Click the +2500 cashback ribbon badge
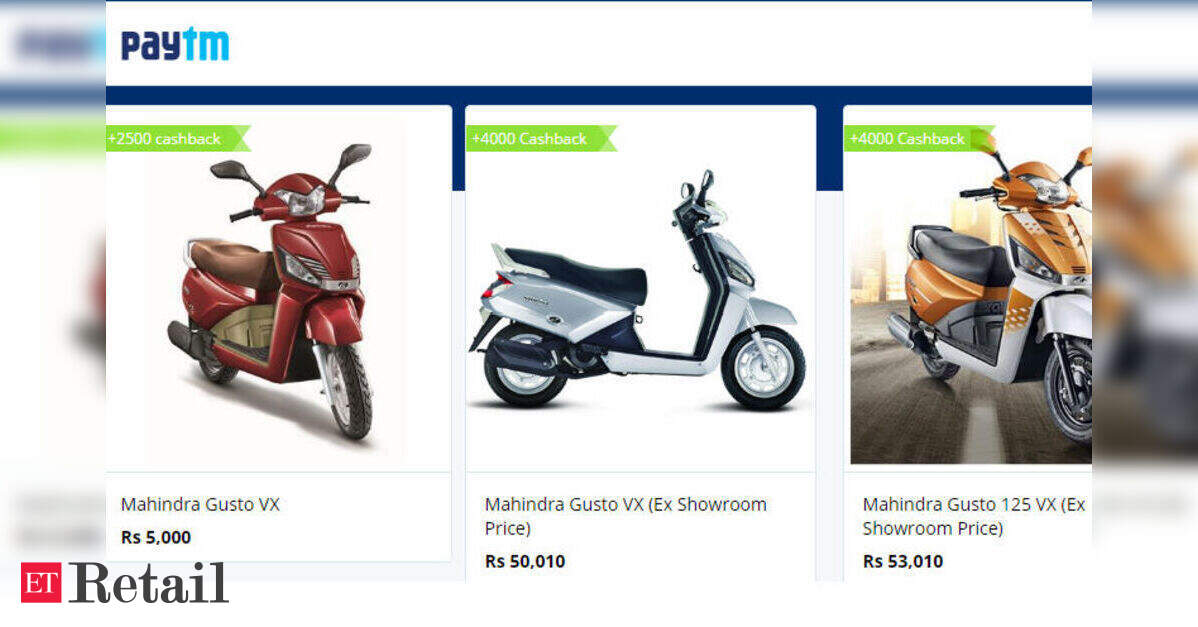 tap(177, 138)
